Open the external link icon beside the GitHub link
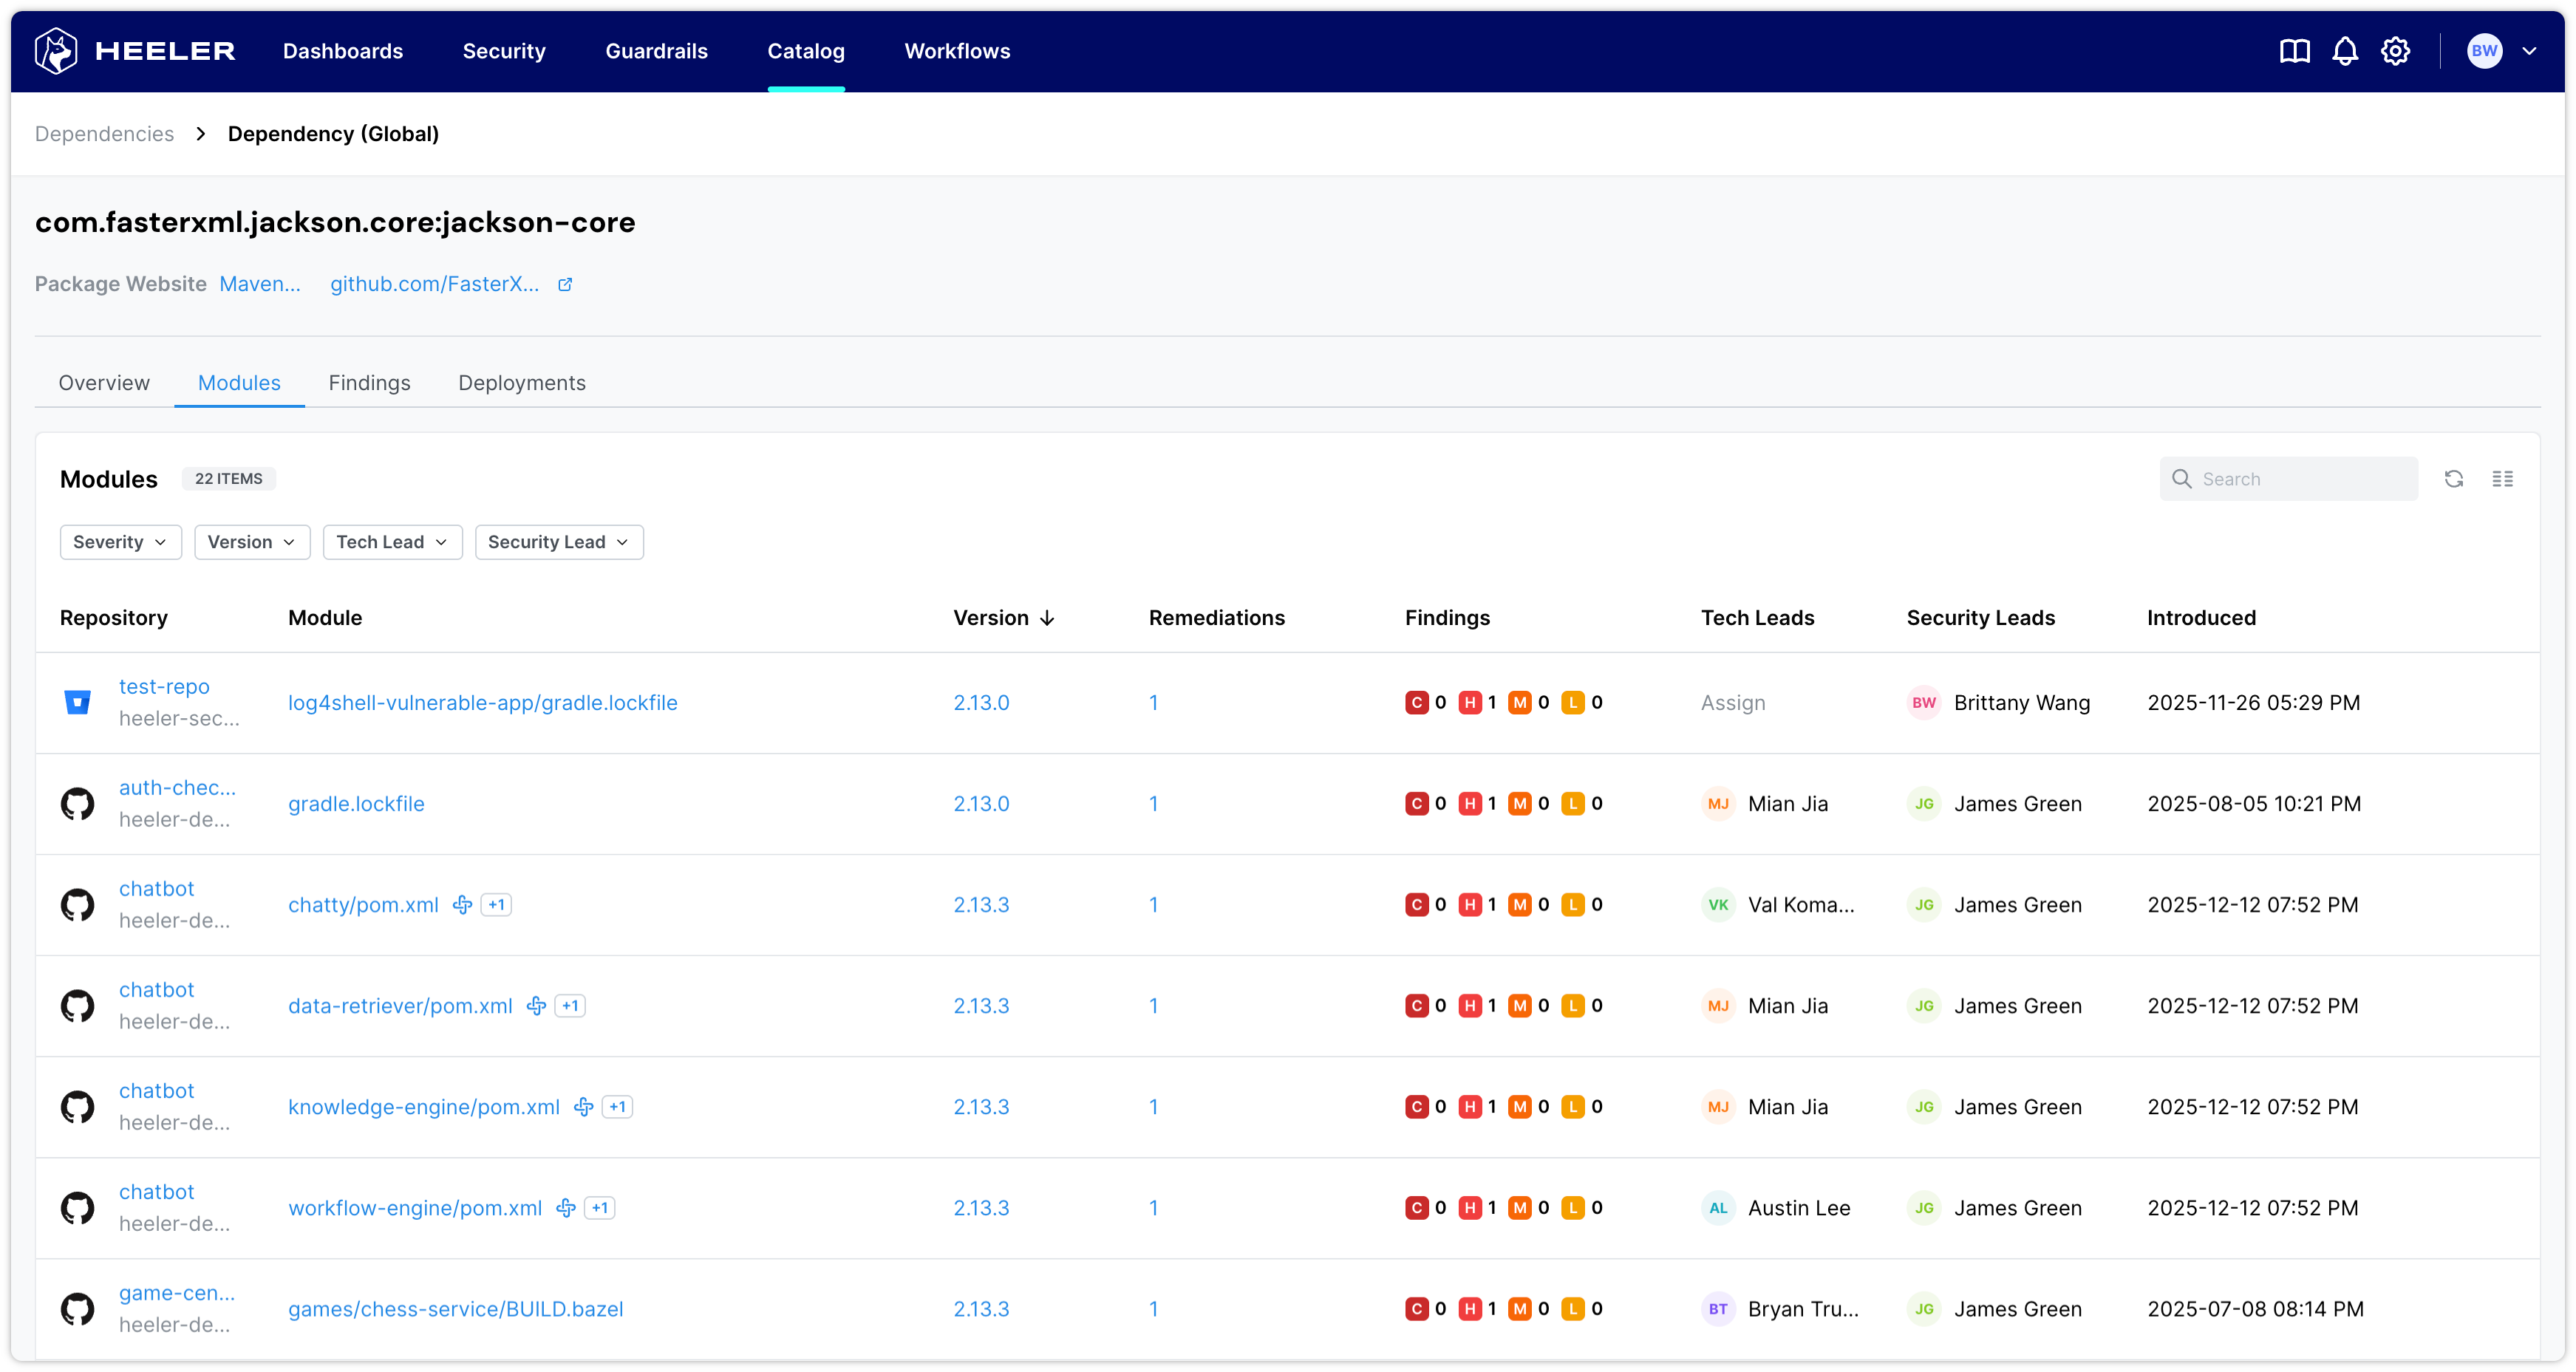This screenshot has width=2576, height=1372. [x=565, y=285]
